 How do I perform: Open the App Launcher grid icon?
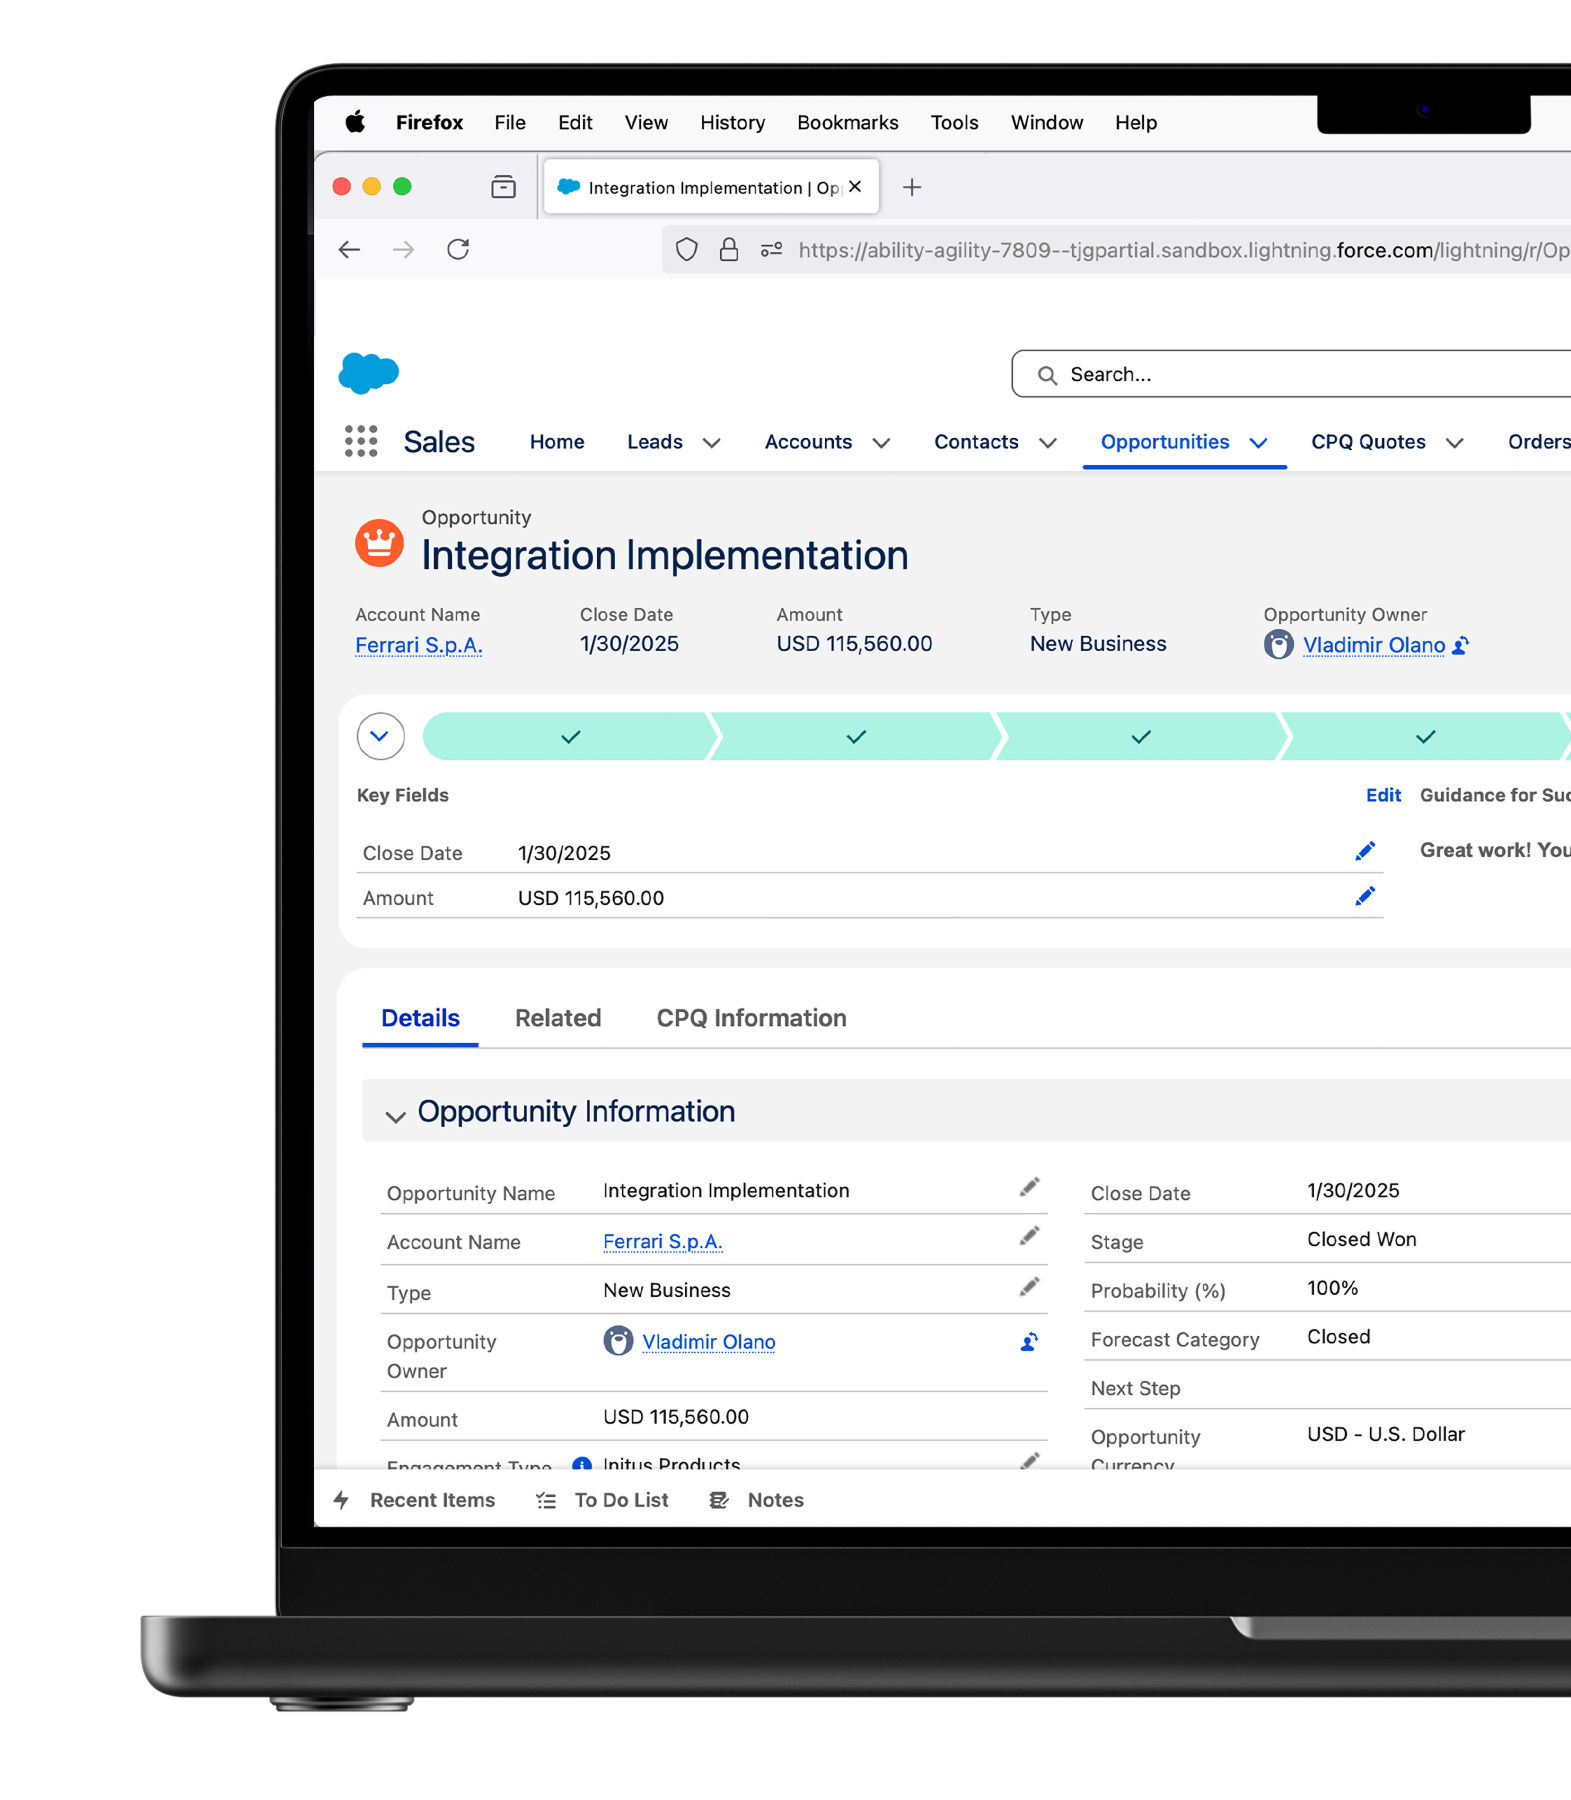pos(361,441)
